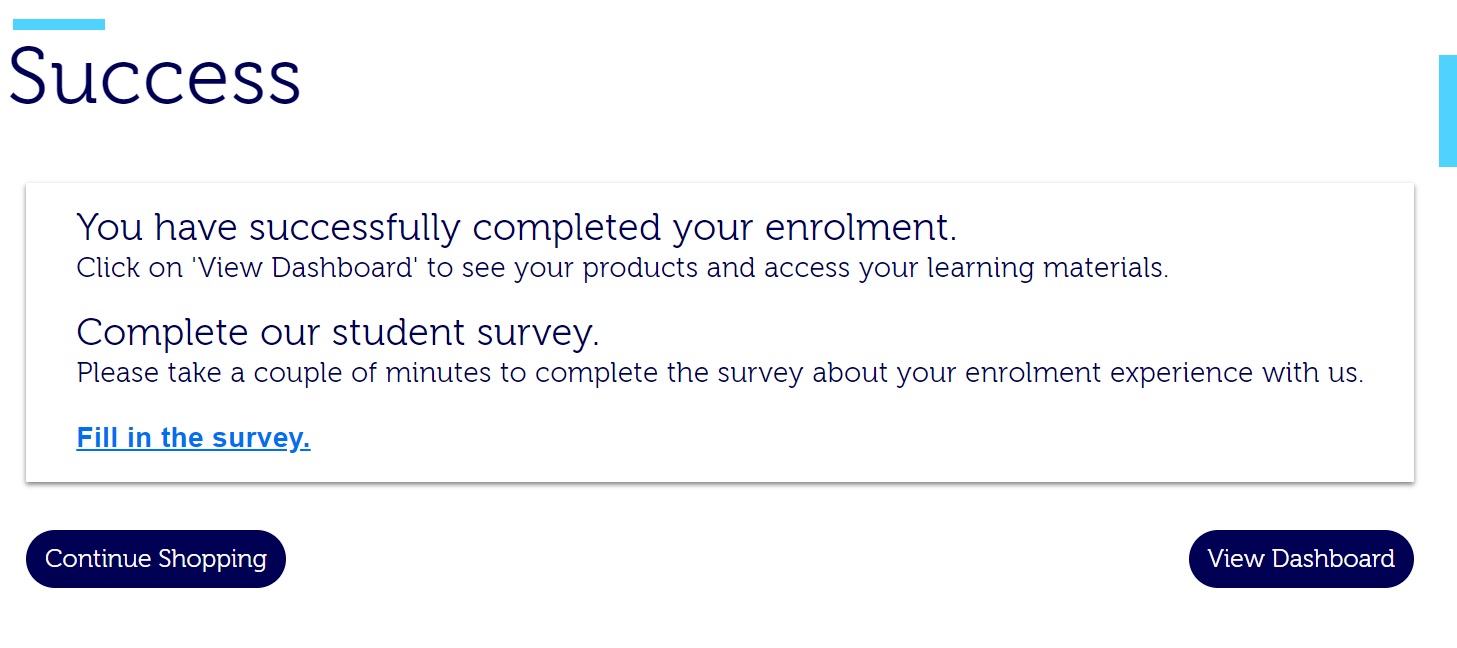Image resolution: width=1457 pixels, height=648 pixels.
Task: Select the survey instructions sentence
Action: pyautogui.click(x=720, y=372)
